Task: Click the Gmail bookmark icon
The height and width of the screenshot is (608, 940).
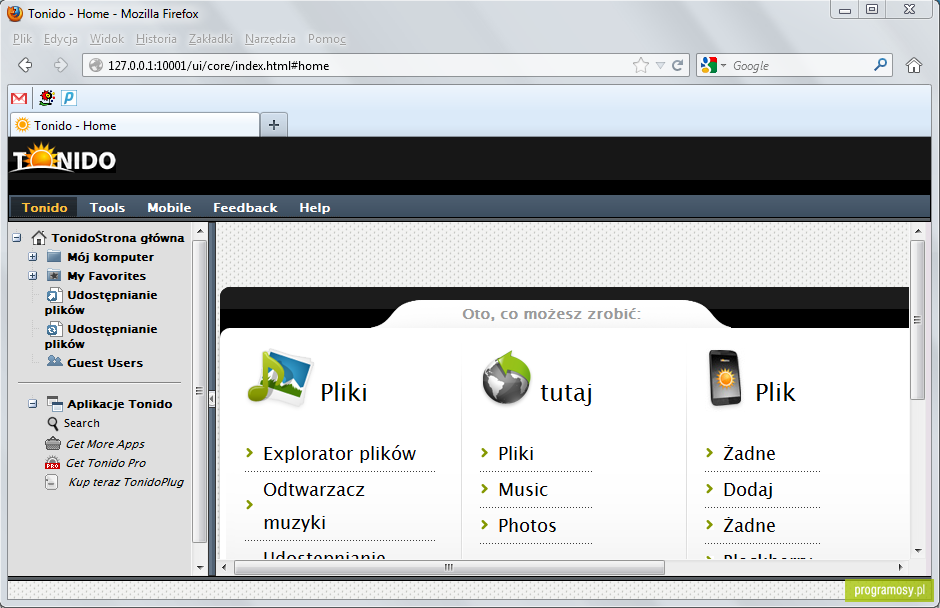Action: (19, 98)
